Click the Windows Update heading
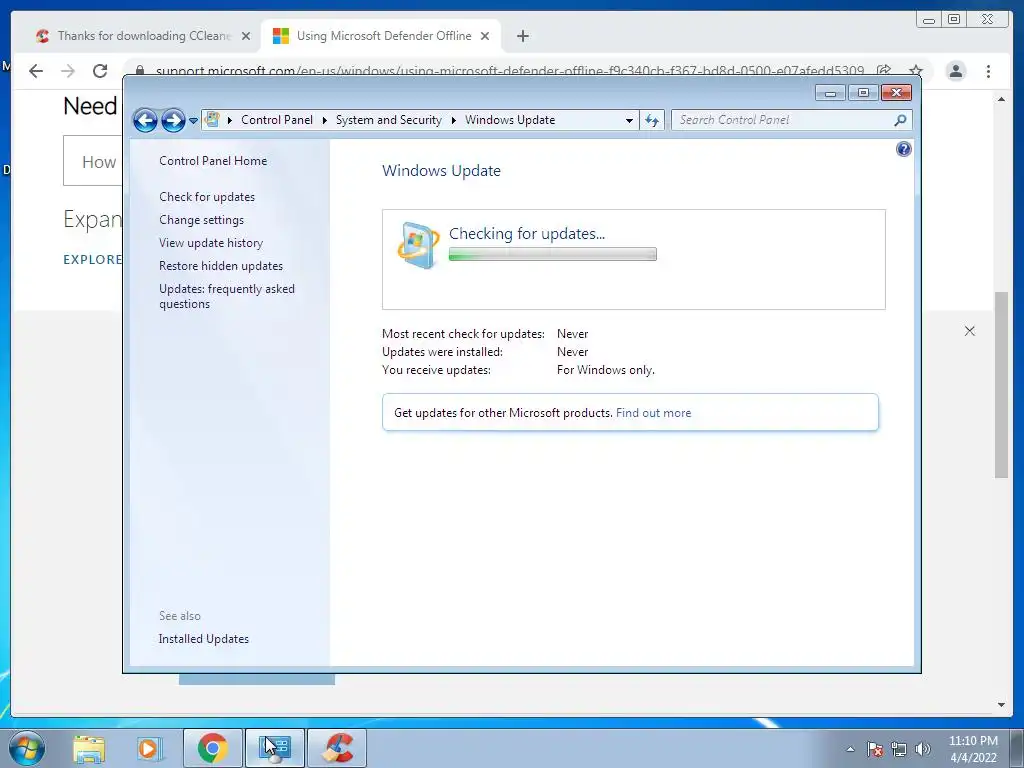This screenshot has width=1024, height=768. [441, 171]
